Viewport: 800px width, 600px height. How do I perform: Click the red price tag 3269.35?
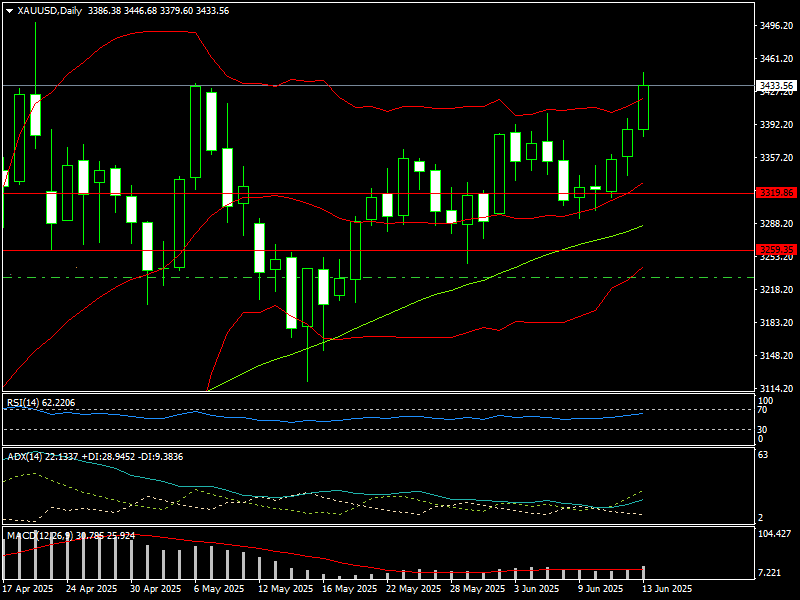[776, 250]
